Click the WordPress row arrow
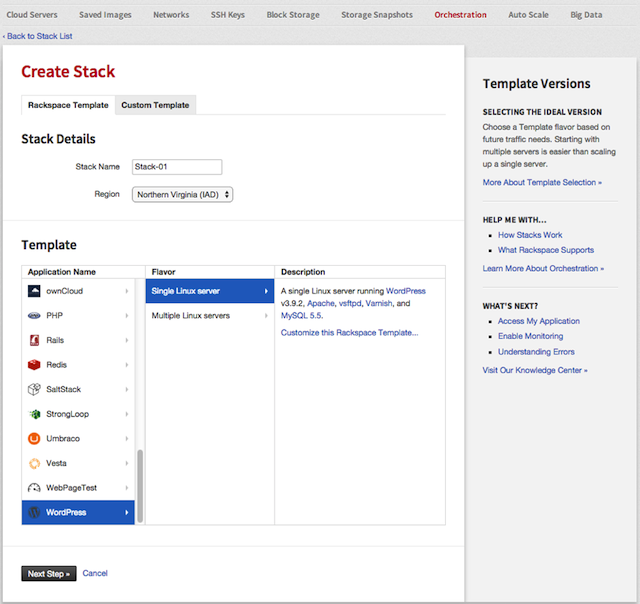 point(127,512)
